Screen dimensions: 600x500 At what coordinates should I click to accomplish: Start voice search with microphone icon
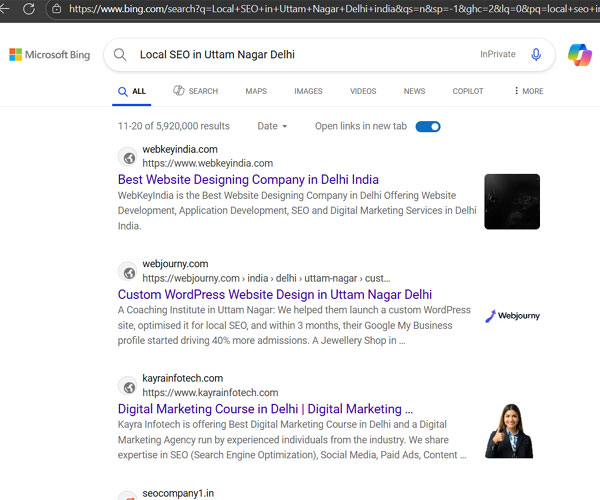click(536, 55)
